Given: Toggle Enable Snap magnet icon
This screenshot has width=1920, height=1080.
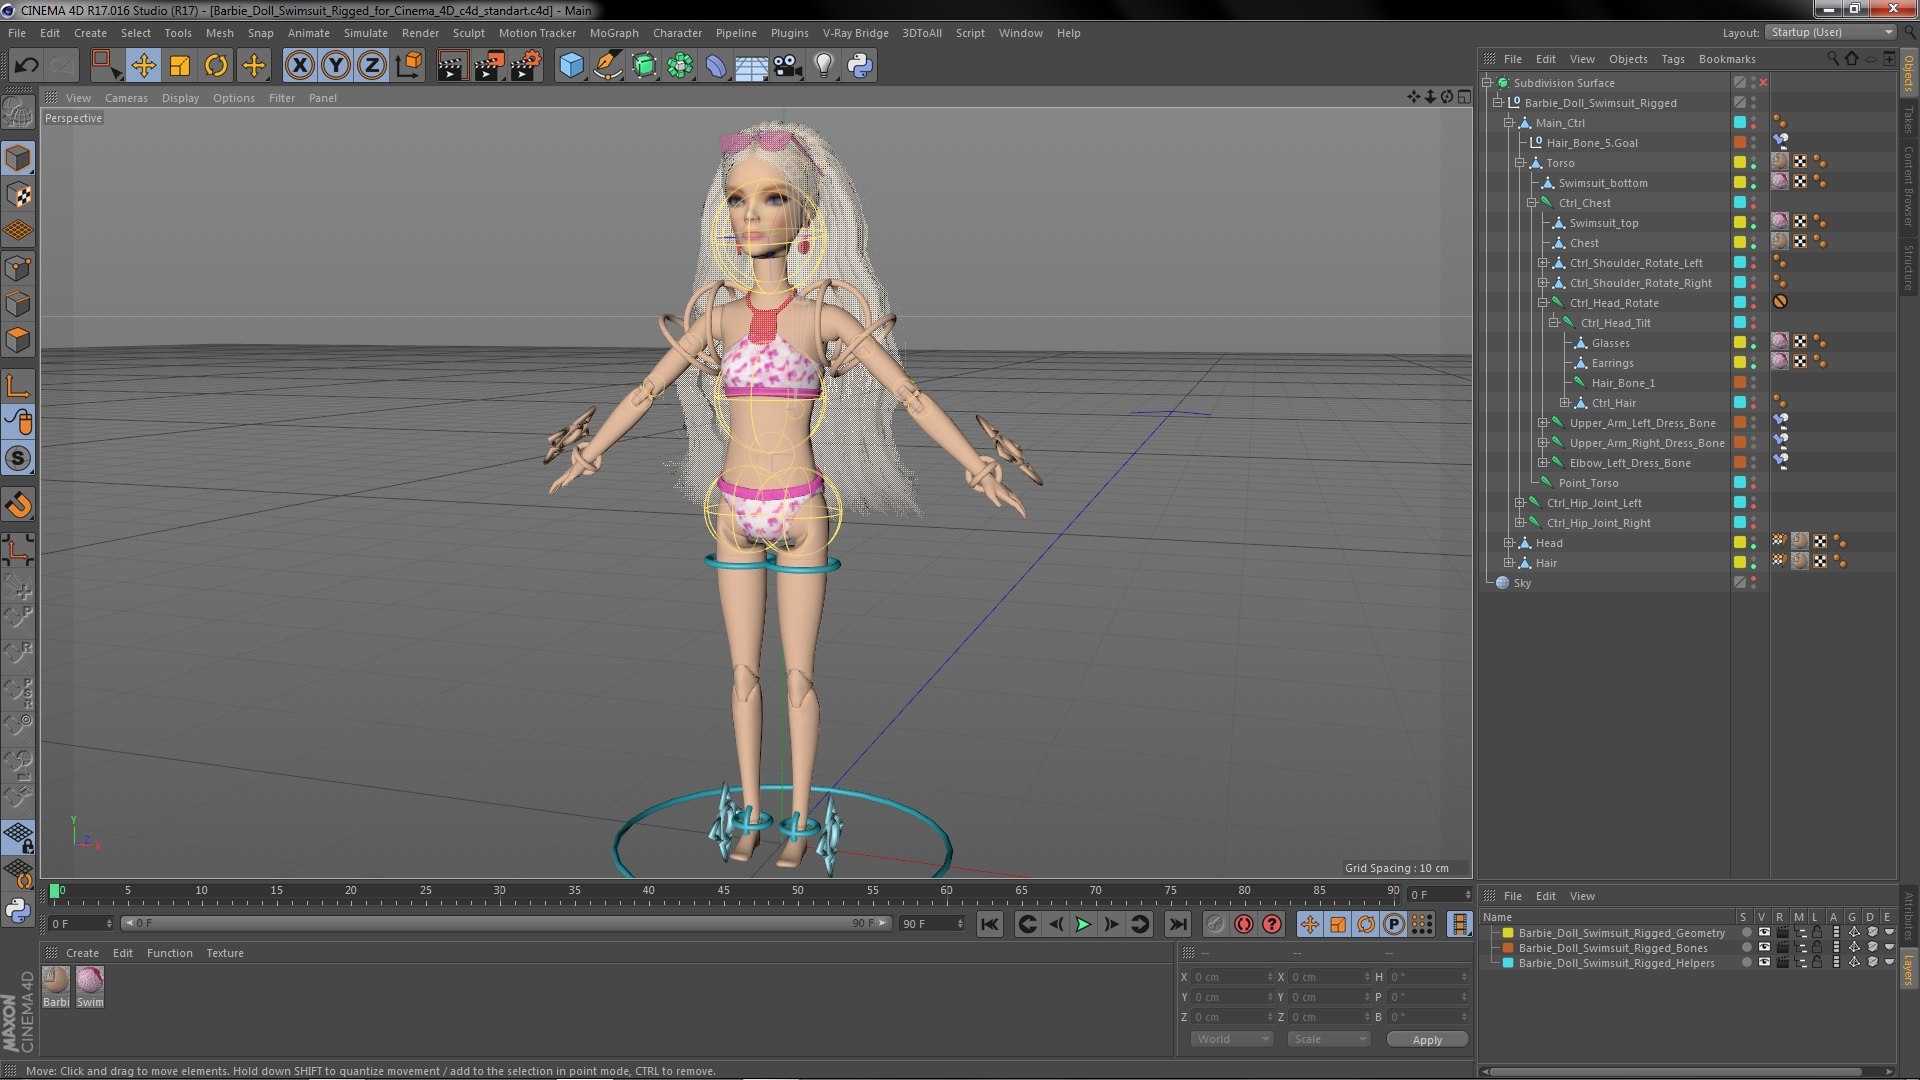Looking at the screenshot, I should pyautogui.click(x=18, y=505).
